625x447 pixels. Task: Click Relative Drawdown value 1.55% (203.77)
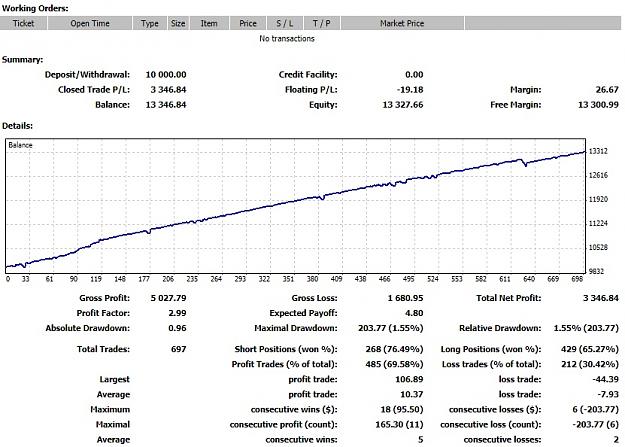pos(586,328)
